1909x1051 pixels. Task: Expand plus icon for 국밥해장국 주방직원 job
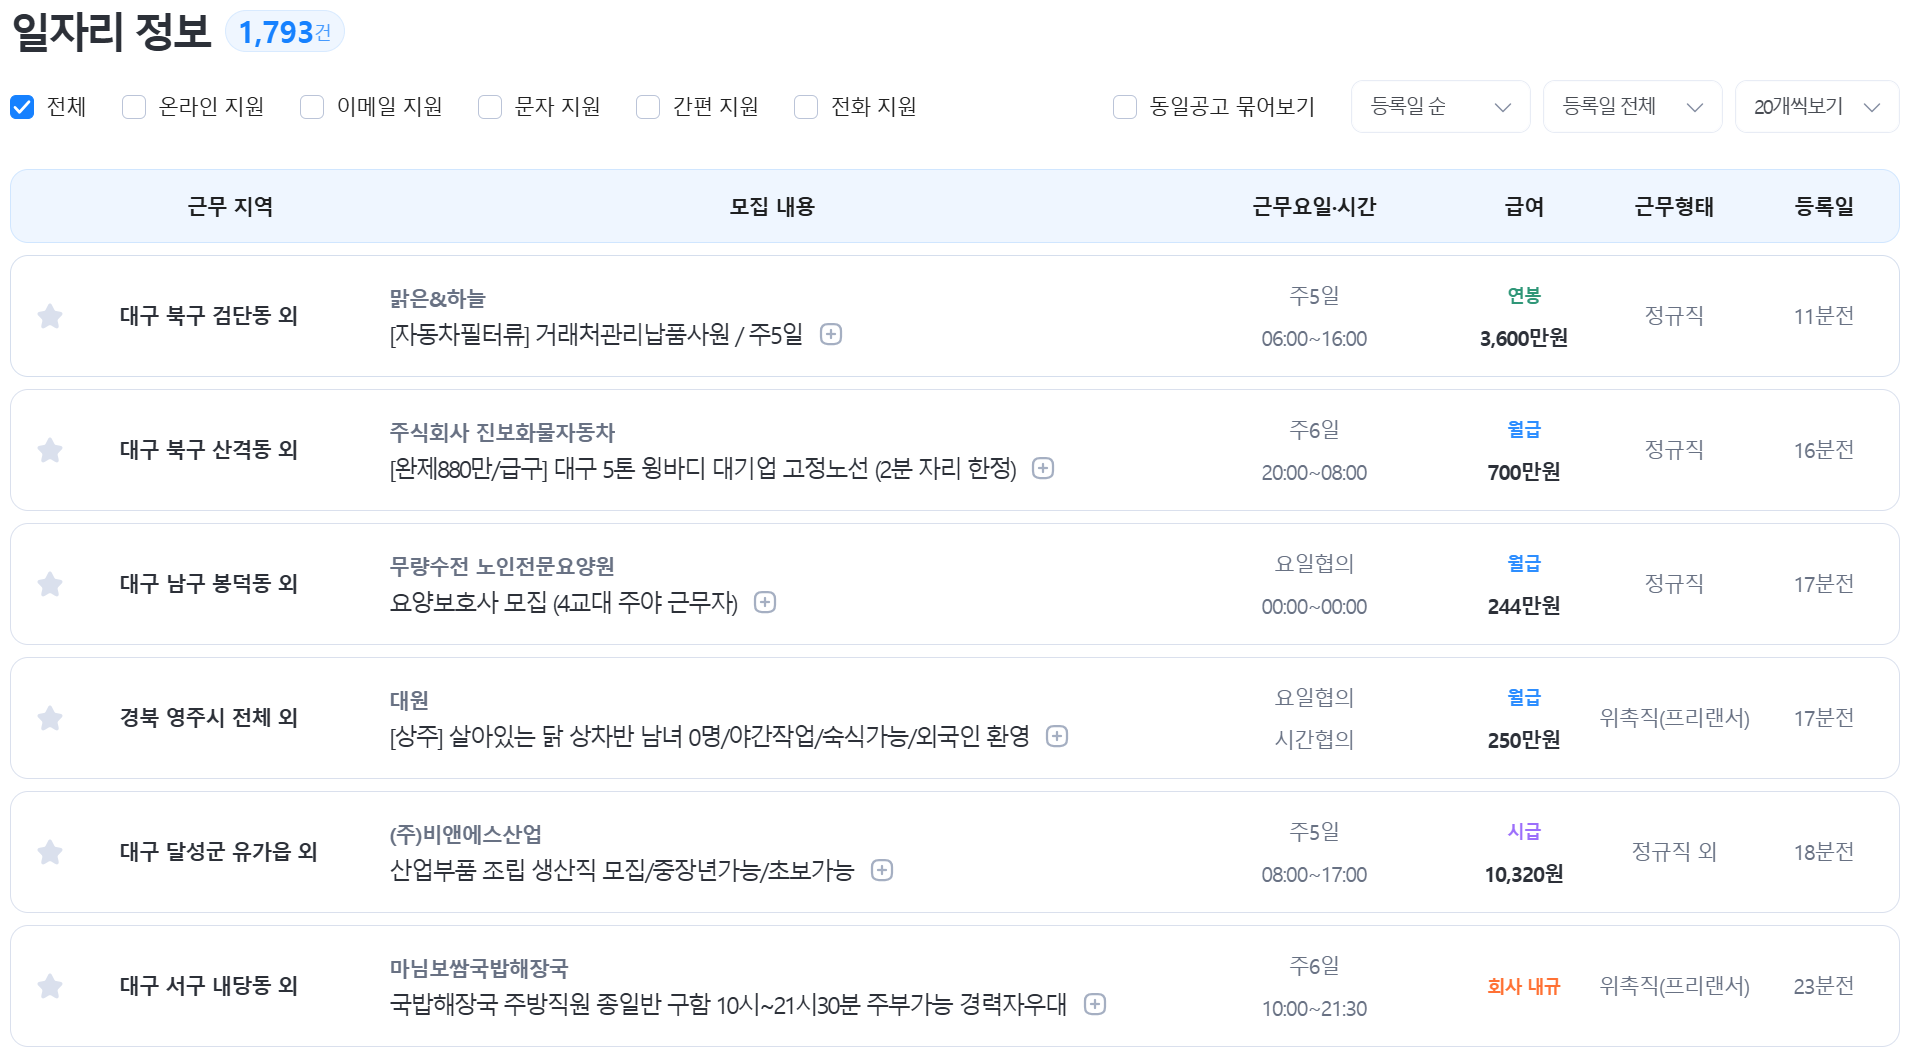tap(1095, 1004)
